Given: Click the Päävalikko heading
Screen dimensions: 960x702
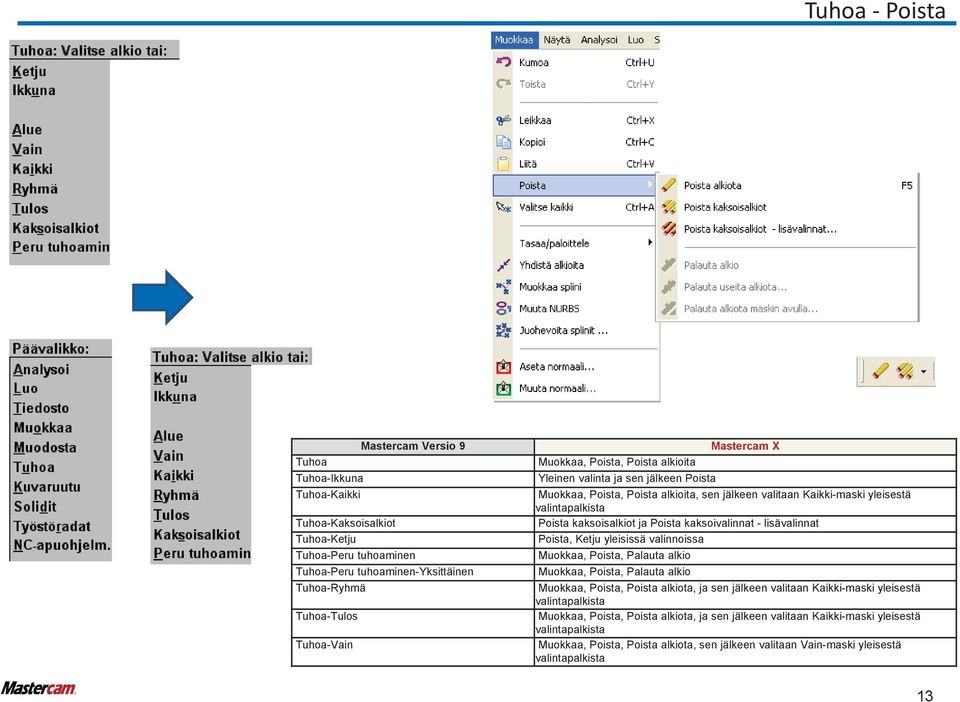Looking at the screenshot, I should (51, 349).
